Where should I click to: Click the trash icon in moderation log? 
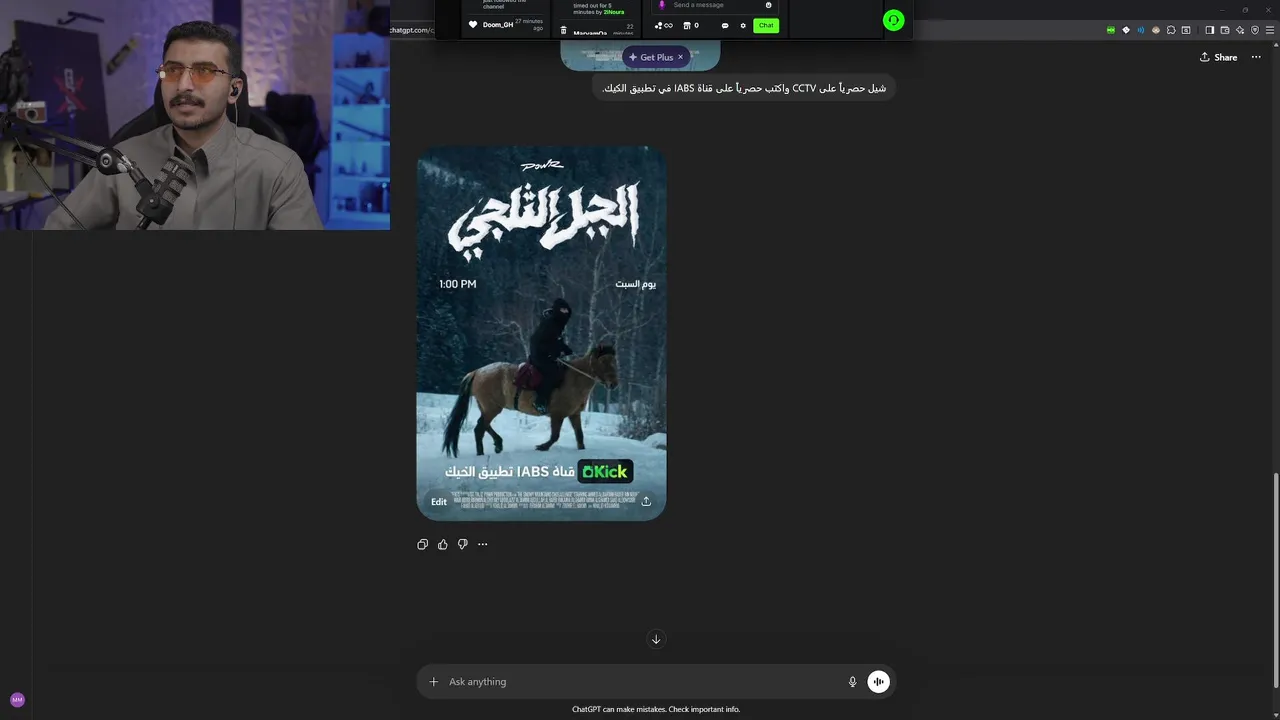point(563,31)
